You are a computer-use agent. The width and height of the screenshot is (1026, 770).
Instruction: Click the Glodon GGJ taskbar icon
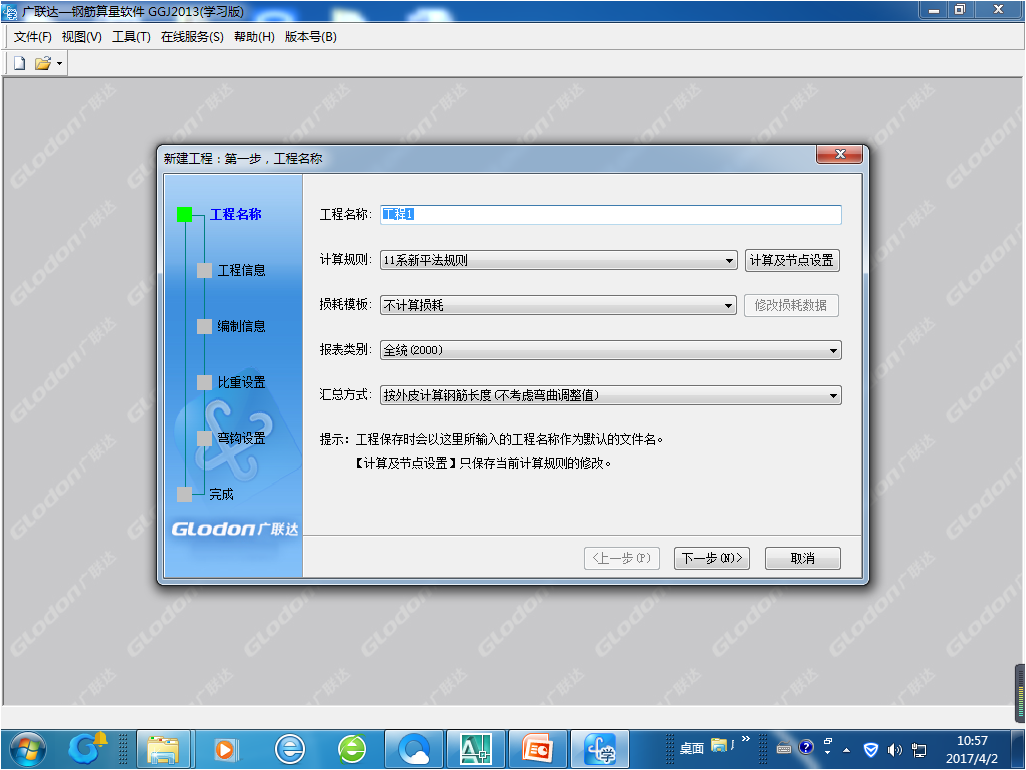click(600, 750)
